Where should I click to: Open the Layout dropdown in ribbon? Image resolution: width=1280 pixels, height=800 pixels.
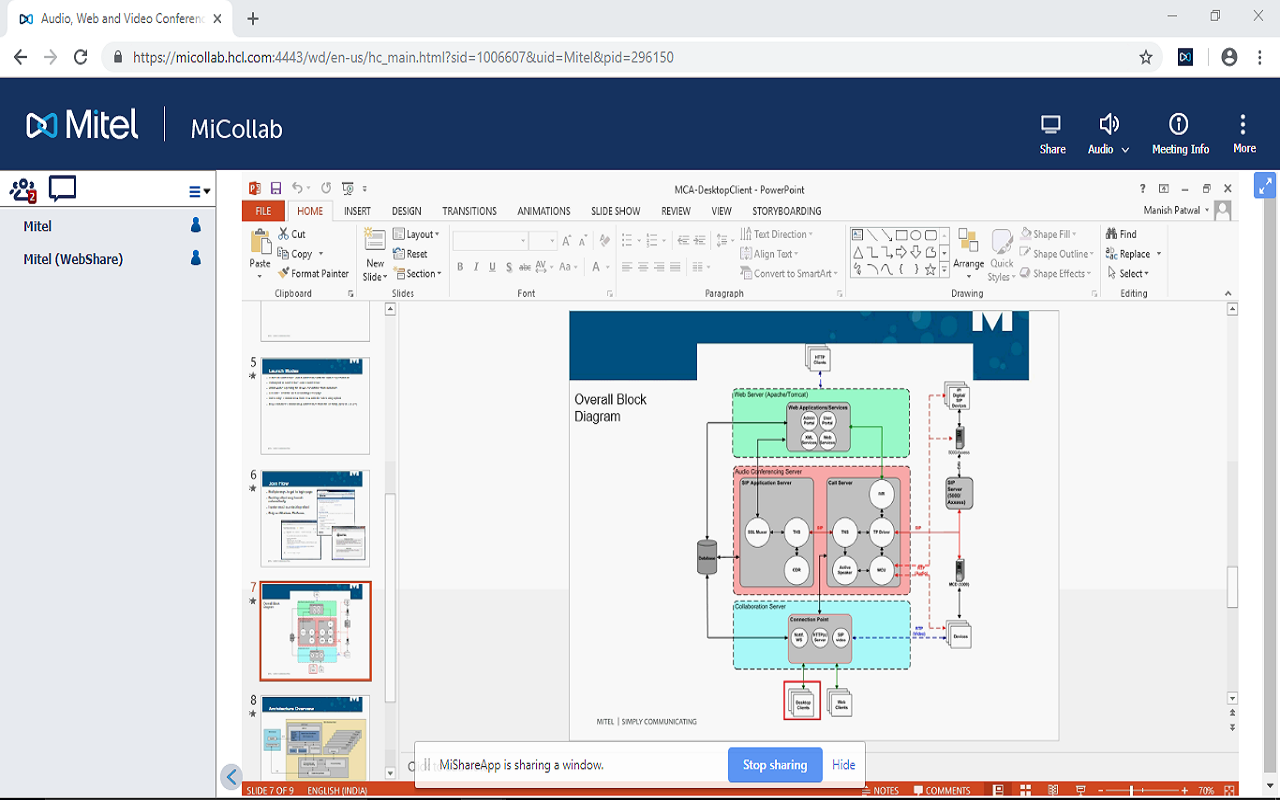[422, 234]
